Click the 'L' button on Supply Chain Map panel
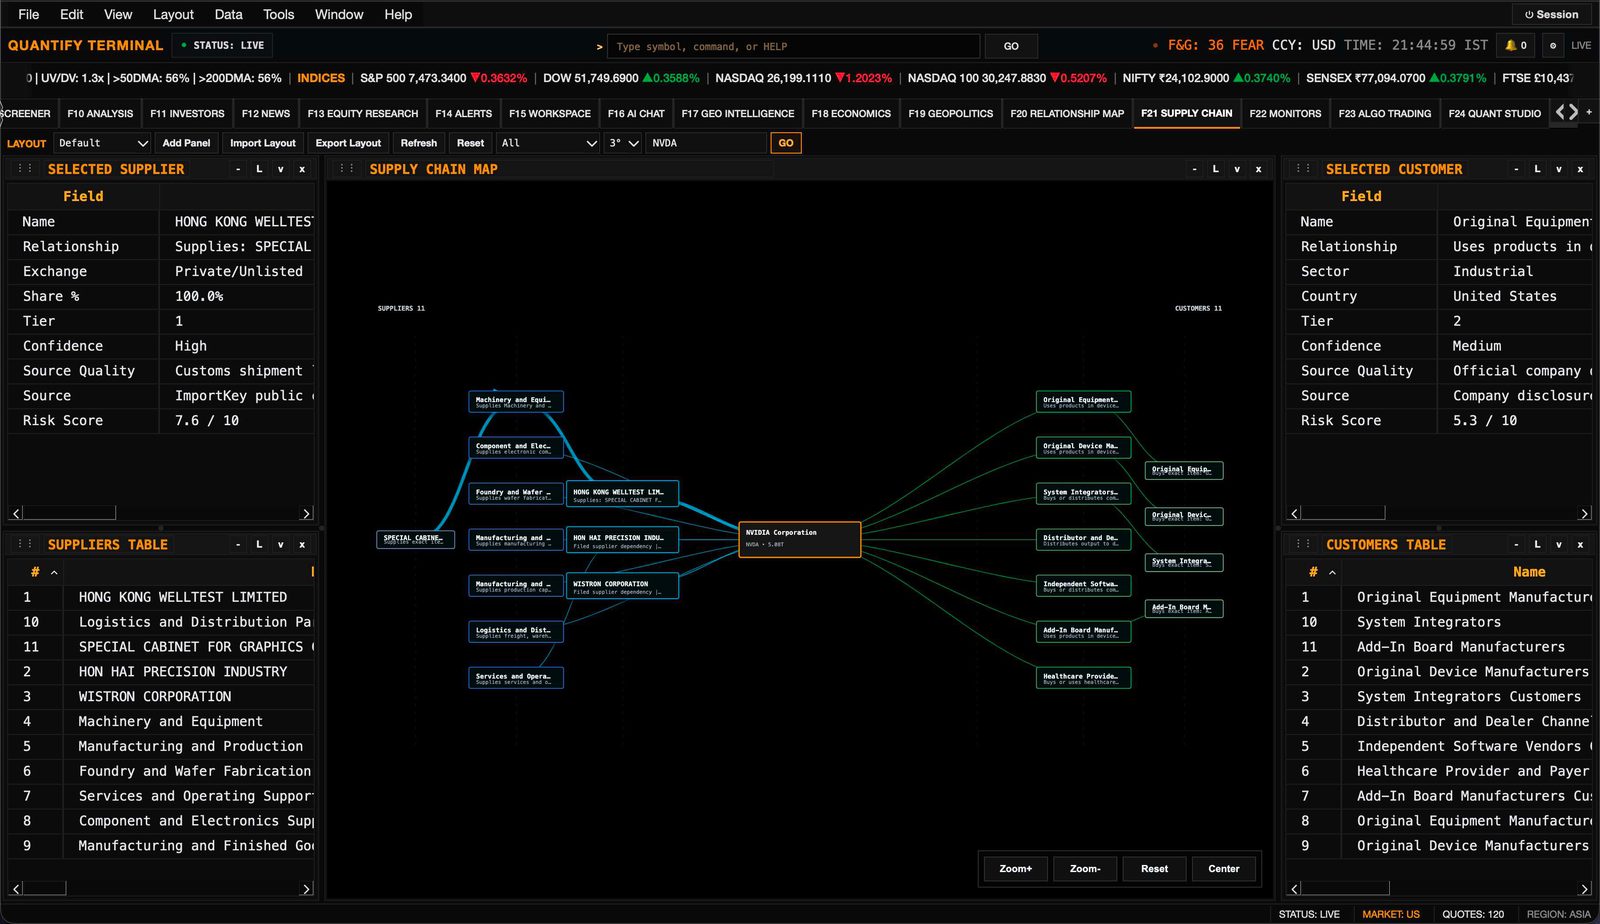Screen dimensions: 1600x924 tap(1216, 169)
